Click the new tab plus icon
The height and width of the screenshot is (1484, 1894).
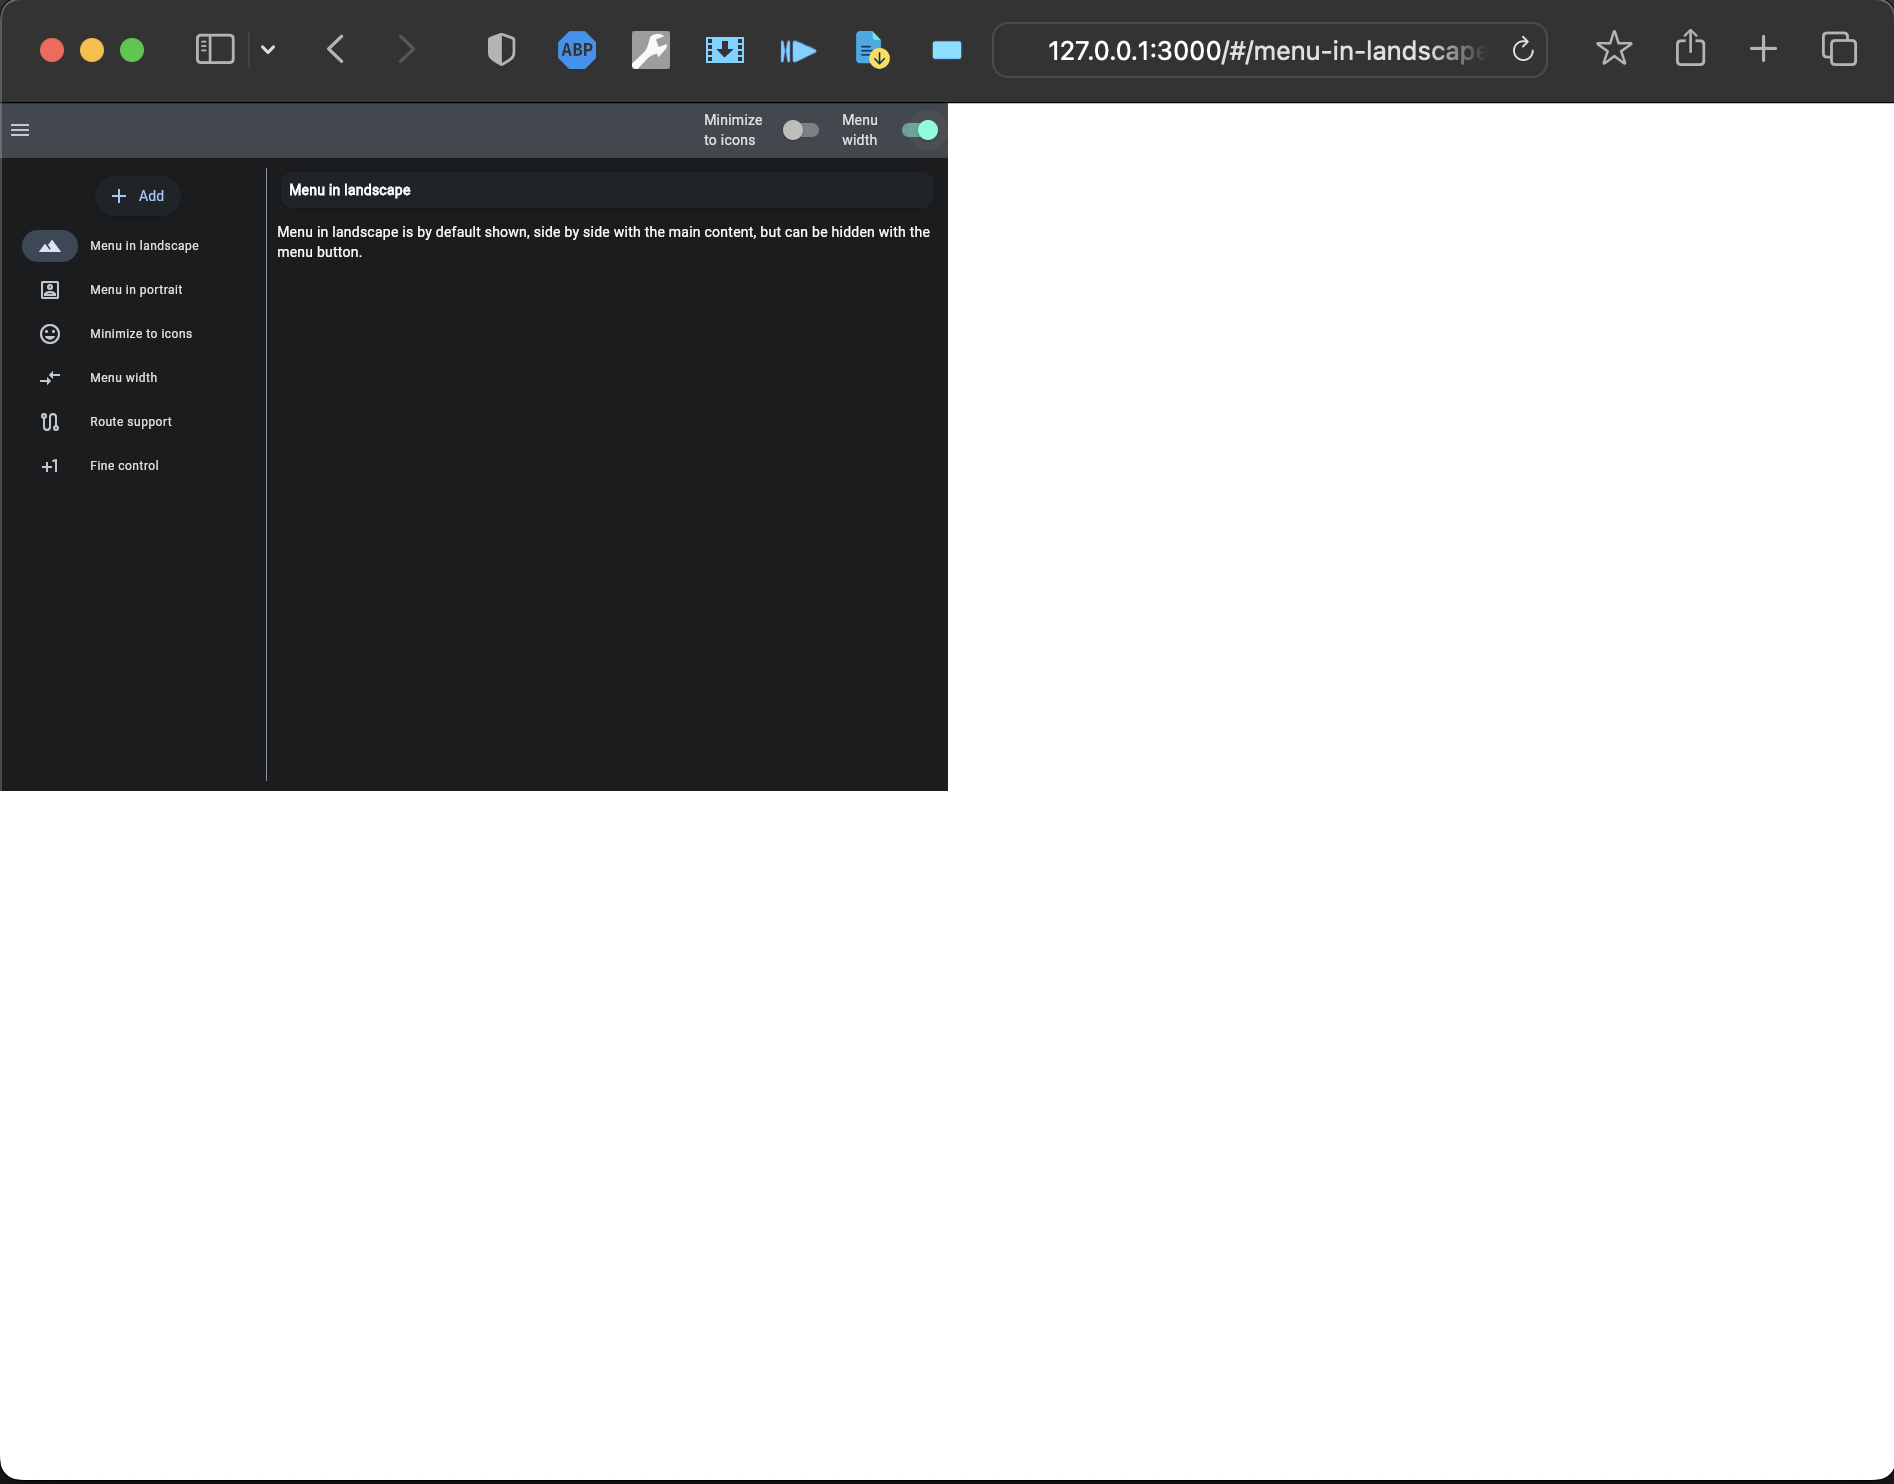(x=1763, y=49)
